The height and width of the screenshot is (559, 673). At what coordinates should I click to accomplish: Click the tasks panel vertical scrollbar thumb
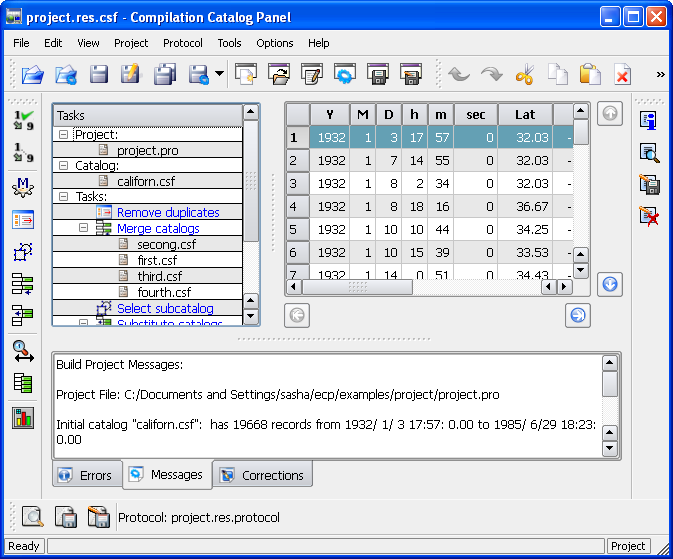pyautogui.click(x=251, y=181)
